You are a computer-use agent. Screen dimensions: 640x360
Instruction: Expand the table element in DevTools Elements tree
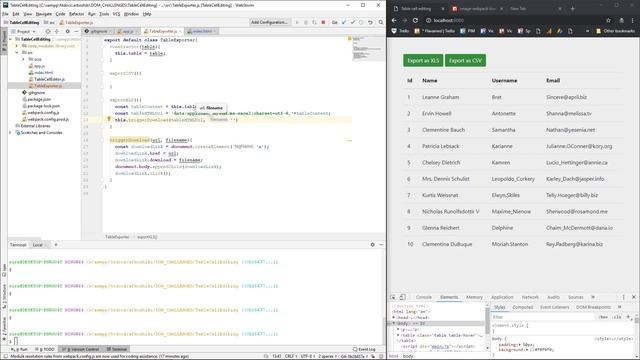pyautogui.click(x=398, y=335)
